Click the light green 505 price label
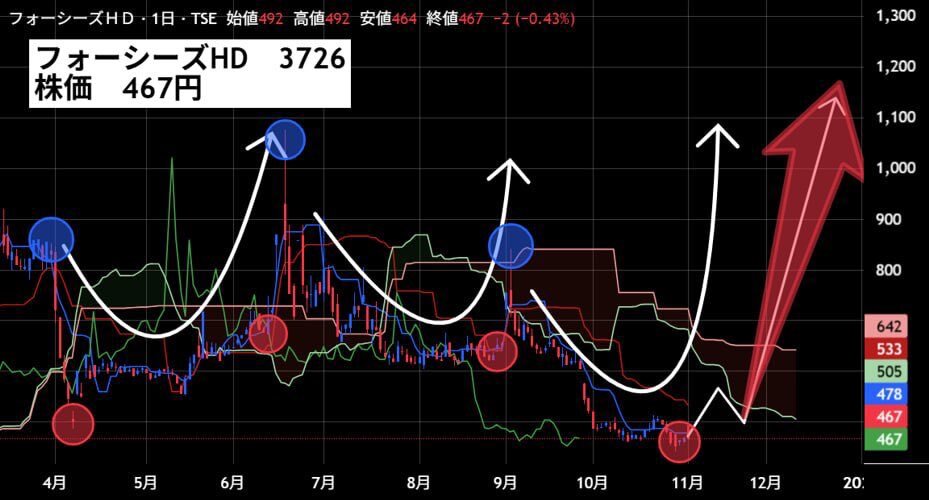Image resolution: width=929 pixels, height=500 pixels. pos(888,371)
